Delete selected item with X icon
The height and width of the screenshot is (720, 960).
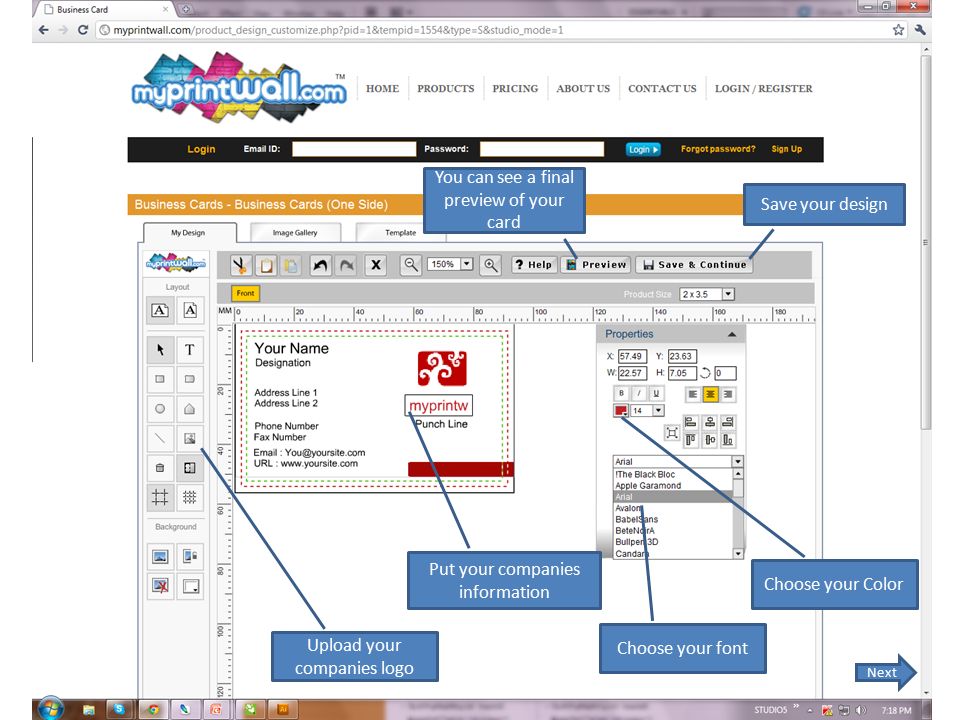376,265
